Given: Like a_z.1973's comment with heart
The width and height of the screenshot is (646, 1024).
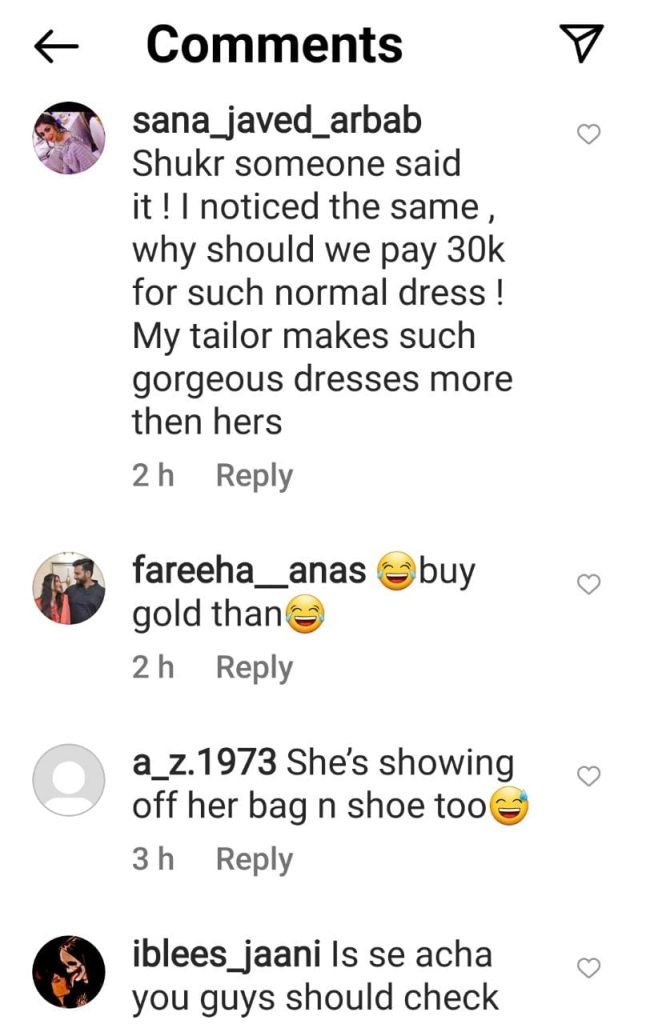Looking at the screenshot, I should tap(589, 776).
